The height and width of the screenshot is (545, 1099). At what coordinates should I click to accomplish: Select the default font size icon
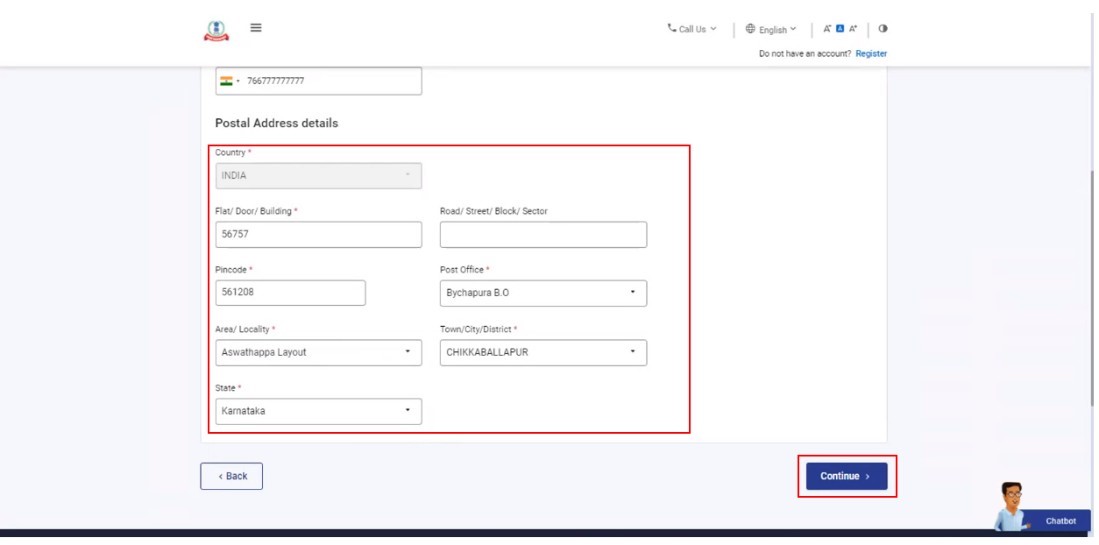[840, 29]
